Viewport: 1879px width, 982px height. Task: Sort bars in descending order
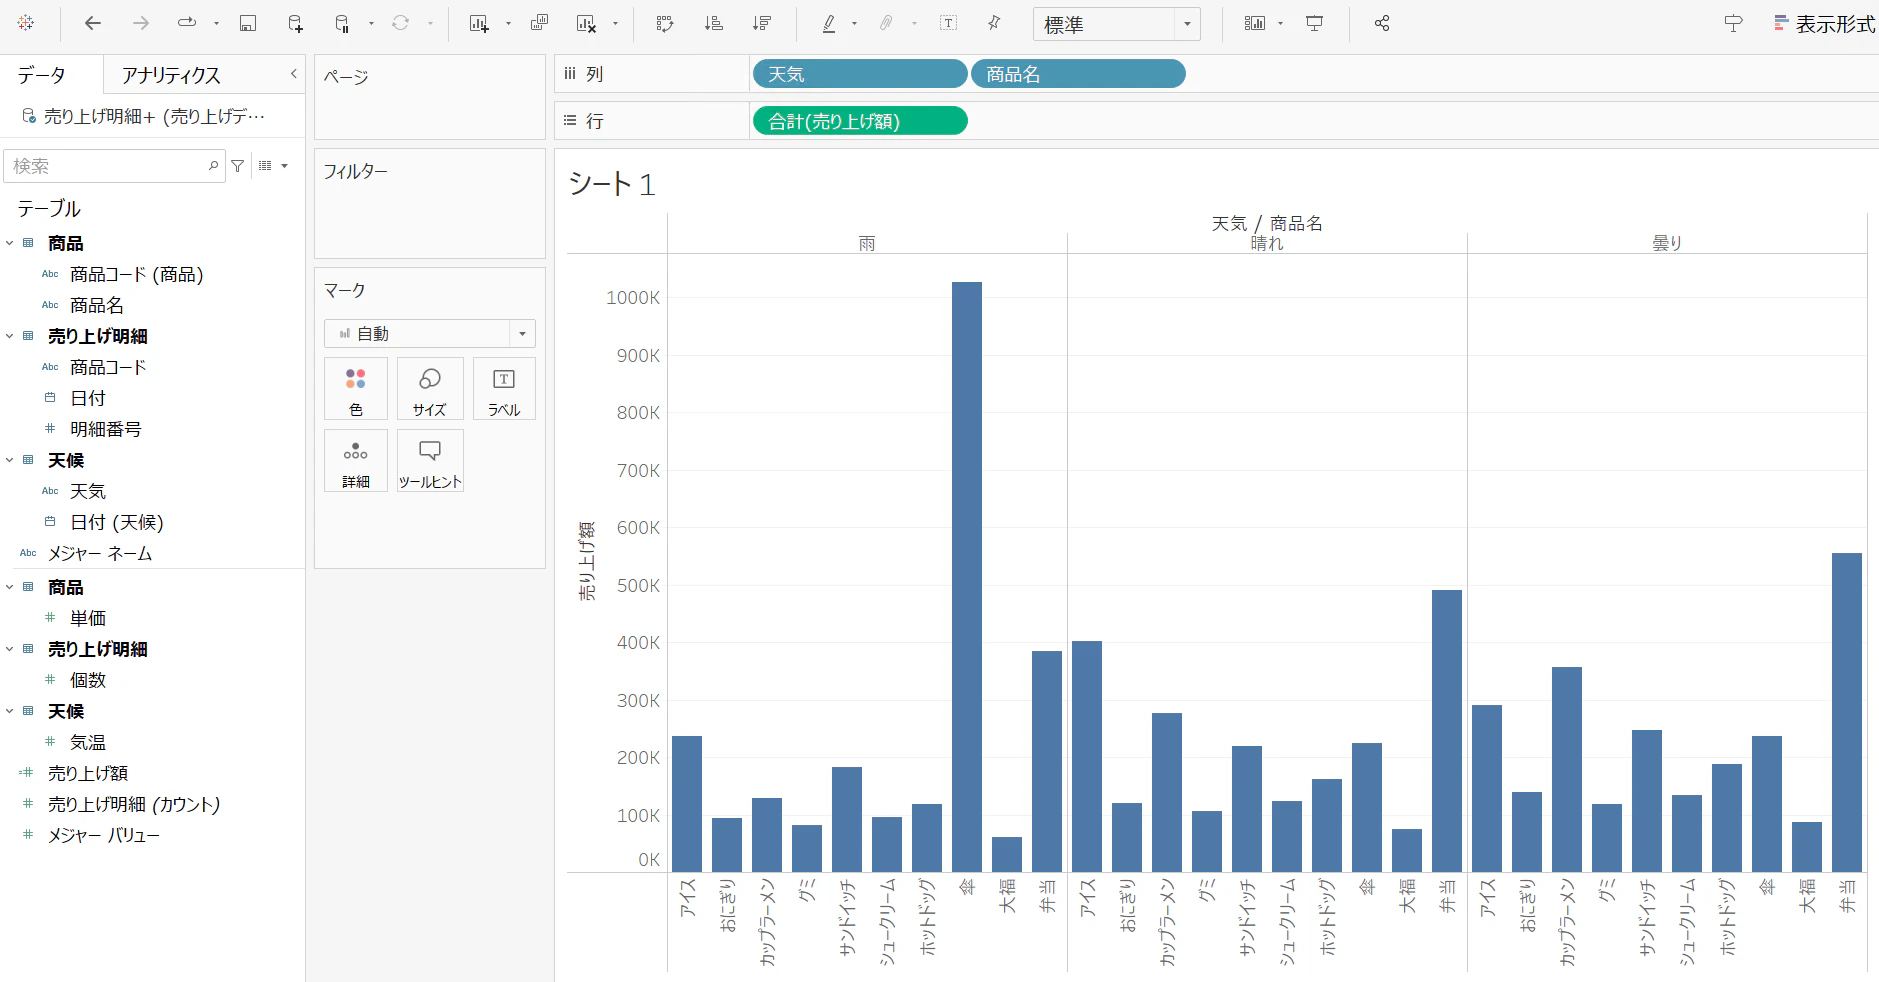(762, 23)
